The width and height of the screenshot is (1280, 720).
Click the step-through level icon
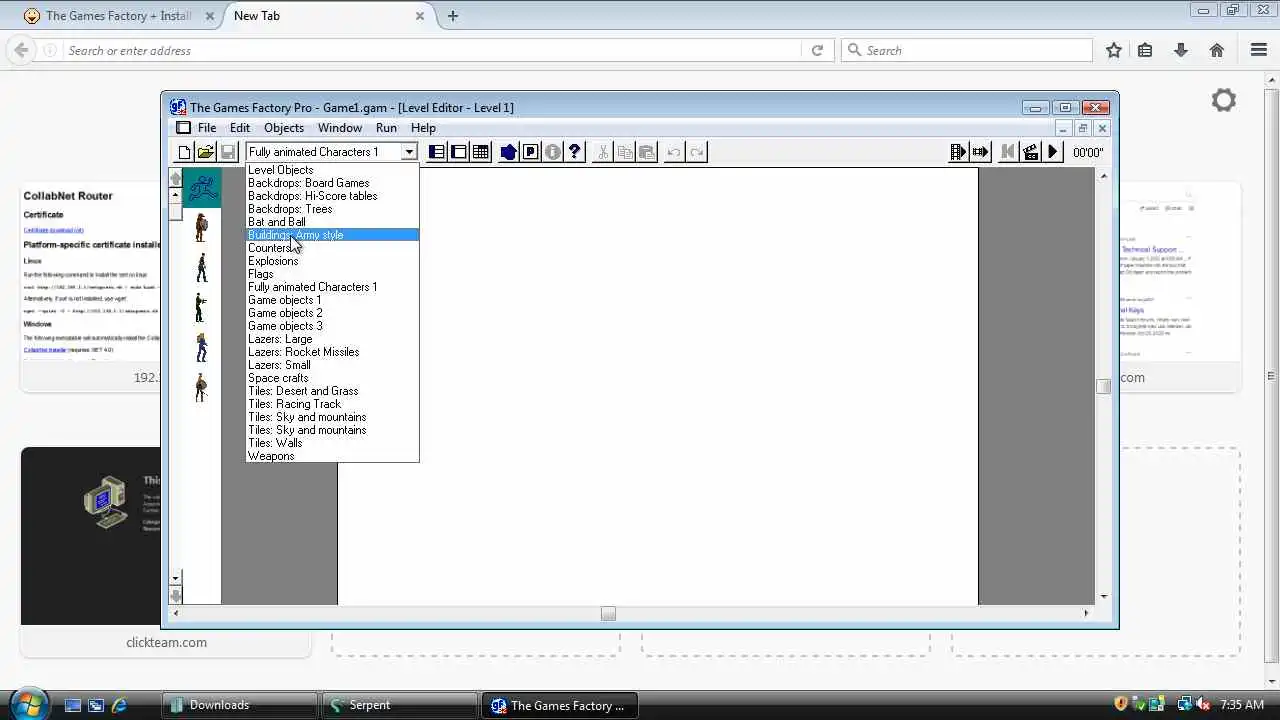tap(981, 152)
